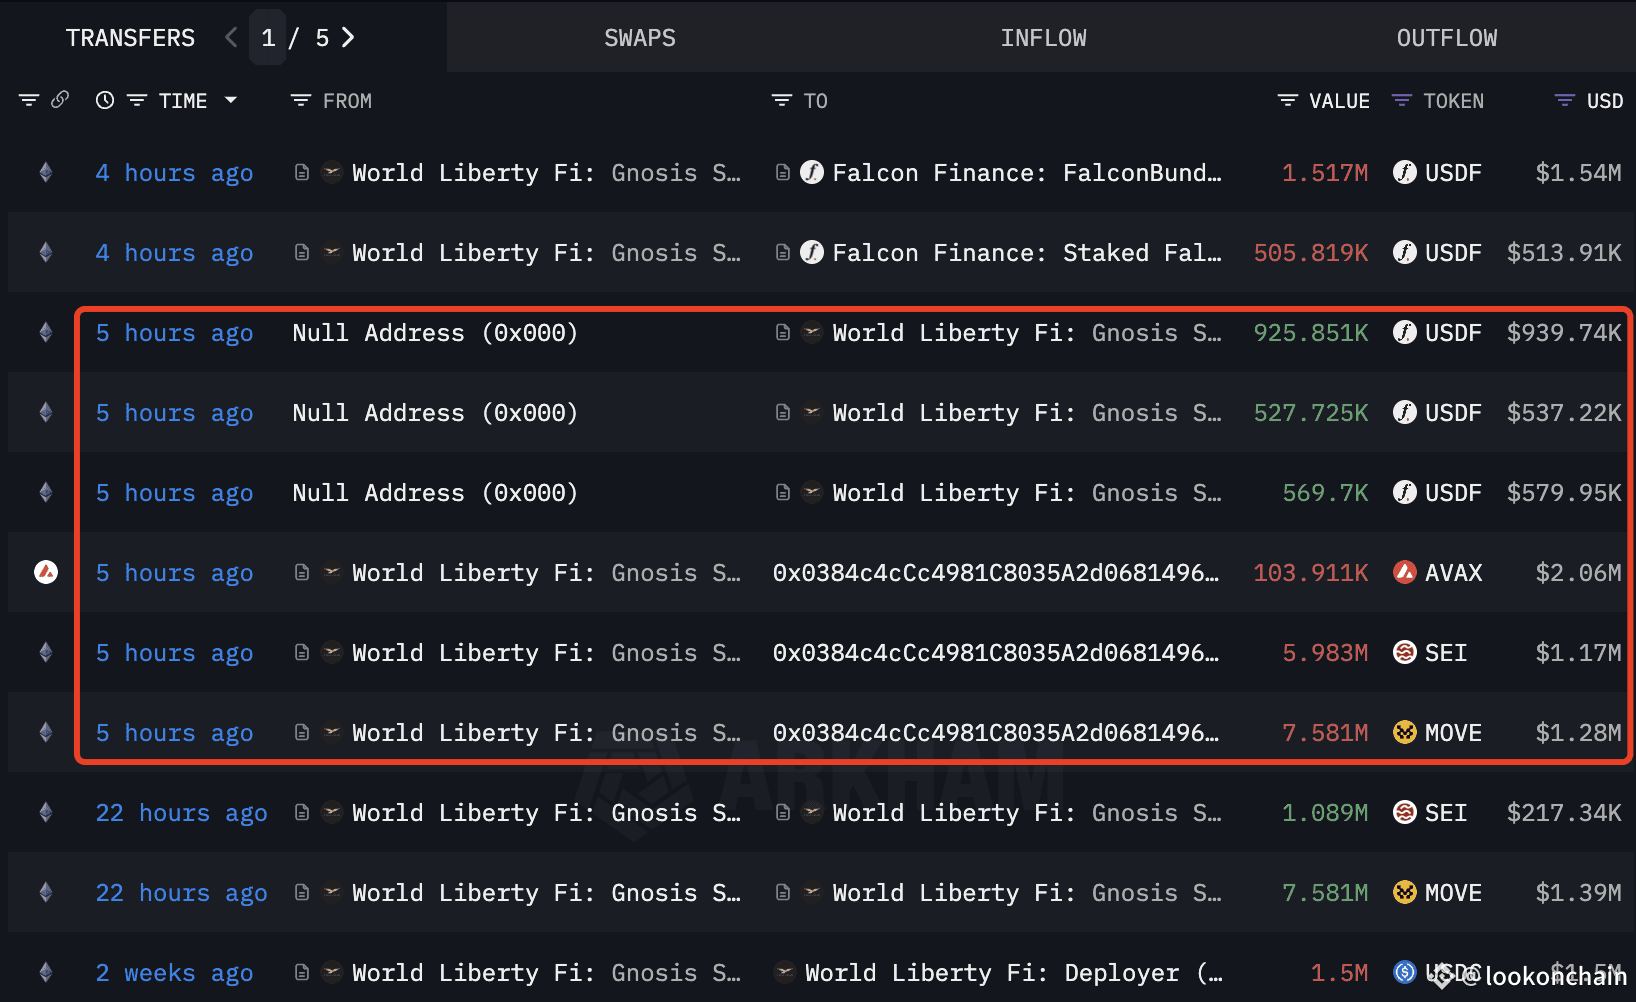Click the SEI token icon in the $1.17M row
The width and height of the screenshot is (1636, 1002).
(1405, 652)
